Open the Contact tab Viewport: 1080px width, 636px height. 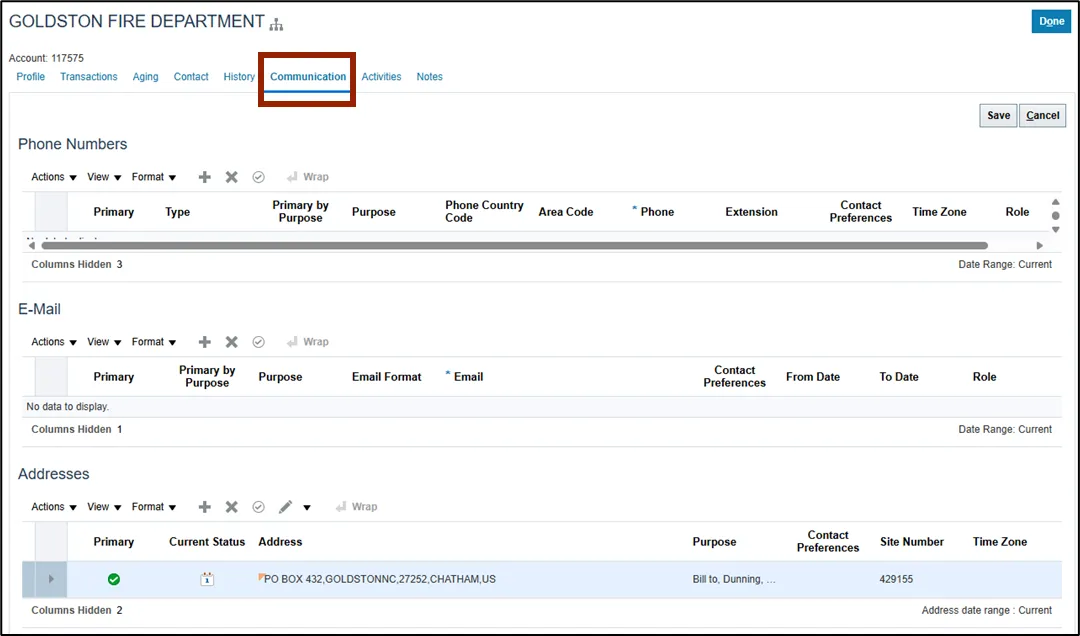(191, 76)
